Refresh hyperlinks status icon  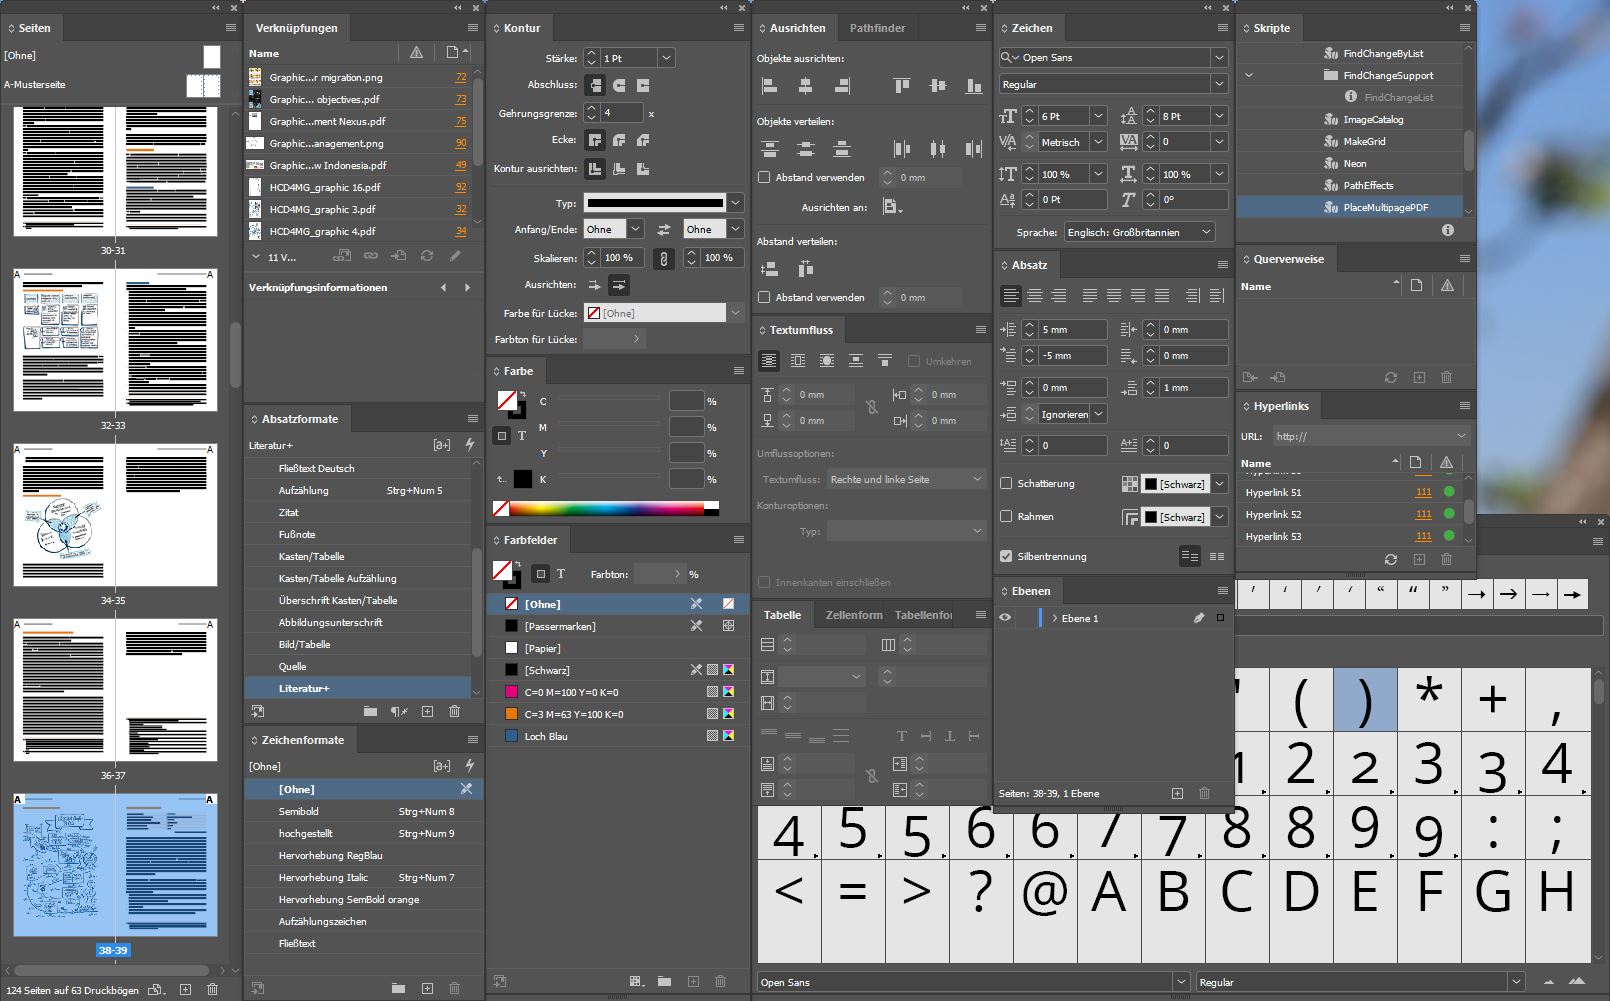point(1390,559)
